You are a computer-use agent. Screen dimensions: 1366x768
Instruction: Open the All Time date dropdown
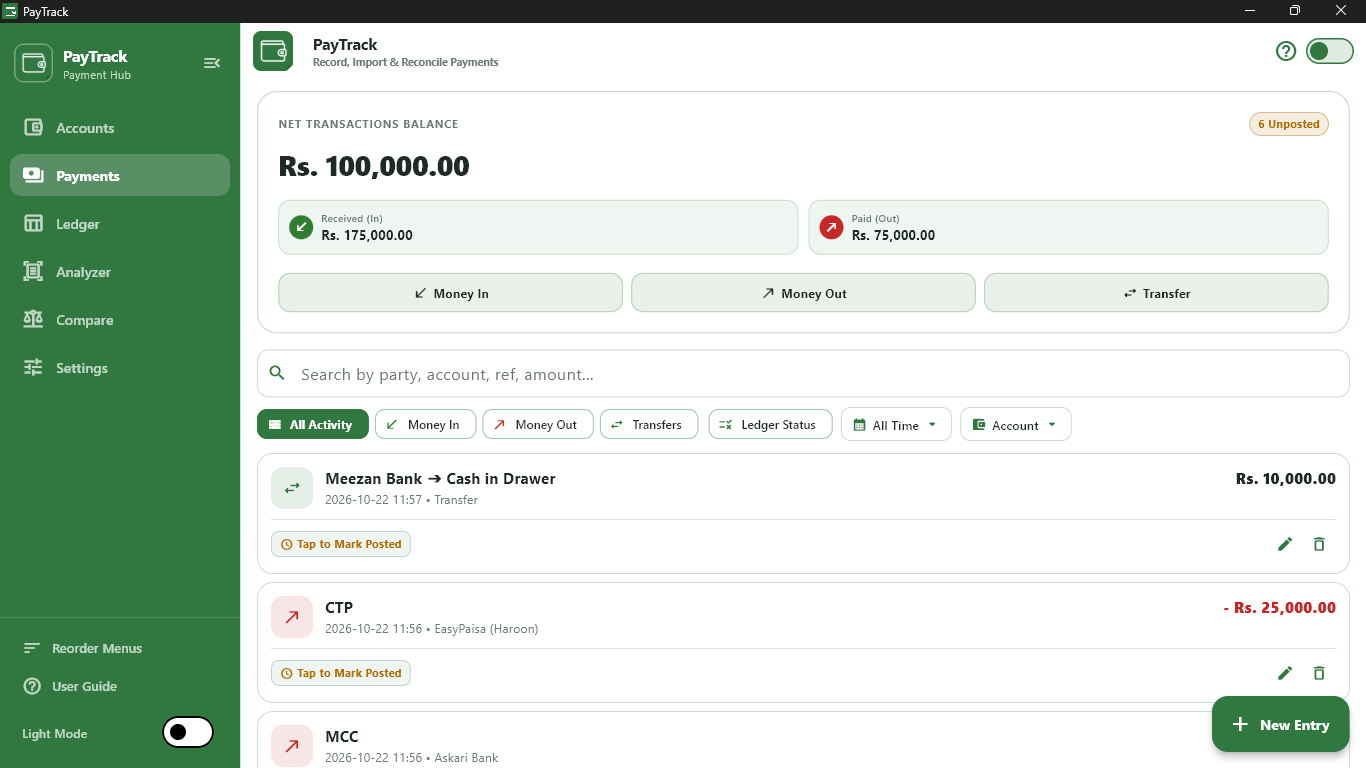pos(896,424)
